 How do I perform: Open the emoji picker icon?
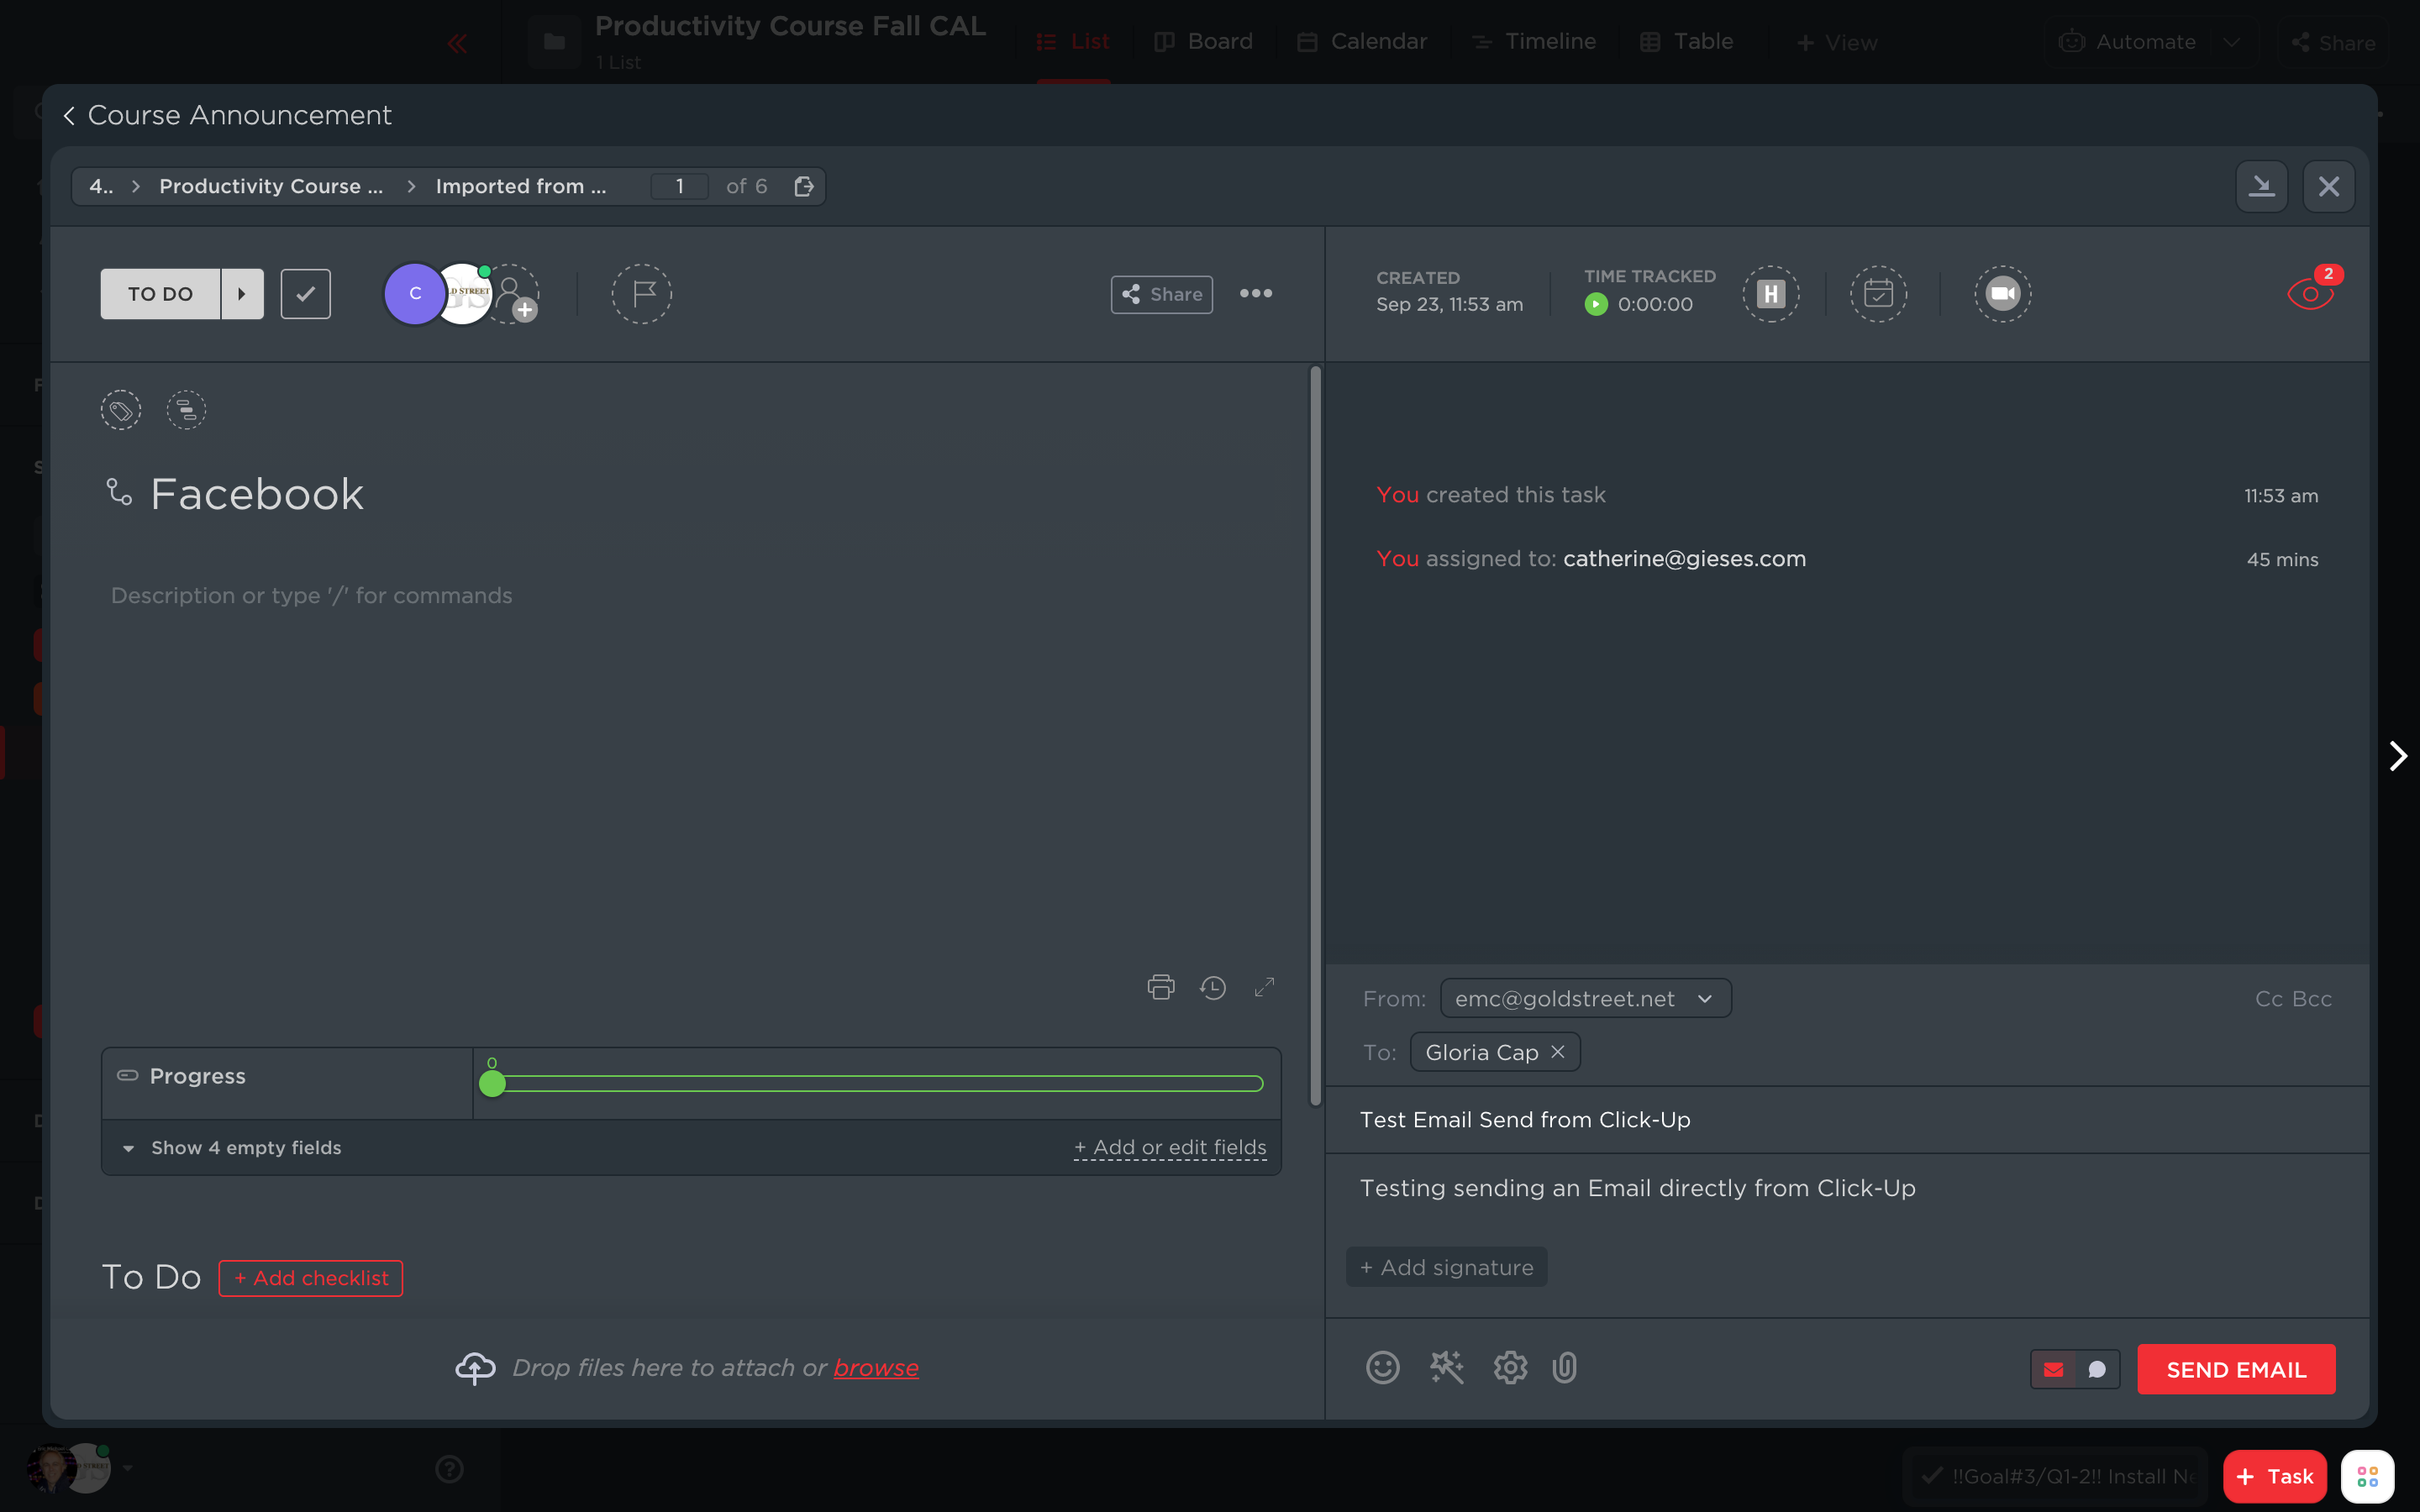(1383, 1367)
